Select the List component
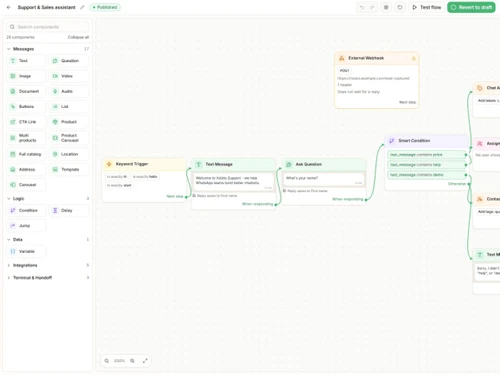 pyautogui.click(x=69, y=107)
